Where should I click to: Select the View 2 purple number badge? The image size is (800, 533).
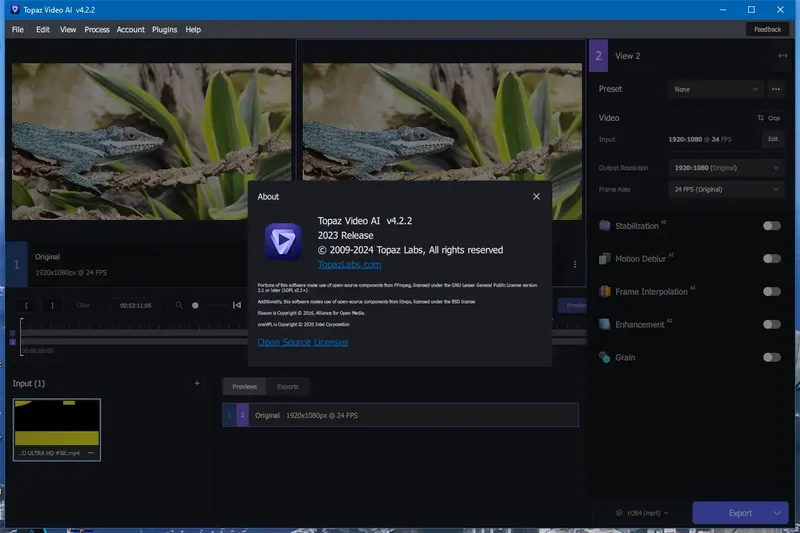click(x=598, y=56)
